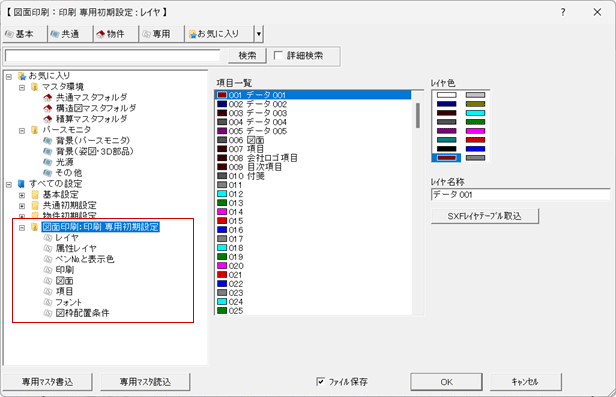This screenshot has width=616, height=397.
Task: Collapse the パースモニタ folder node
Action: 22,130
